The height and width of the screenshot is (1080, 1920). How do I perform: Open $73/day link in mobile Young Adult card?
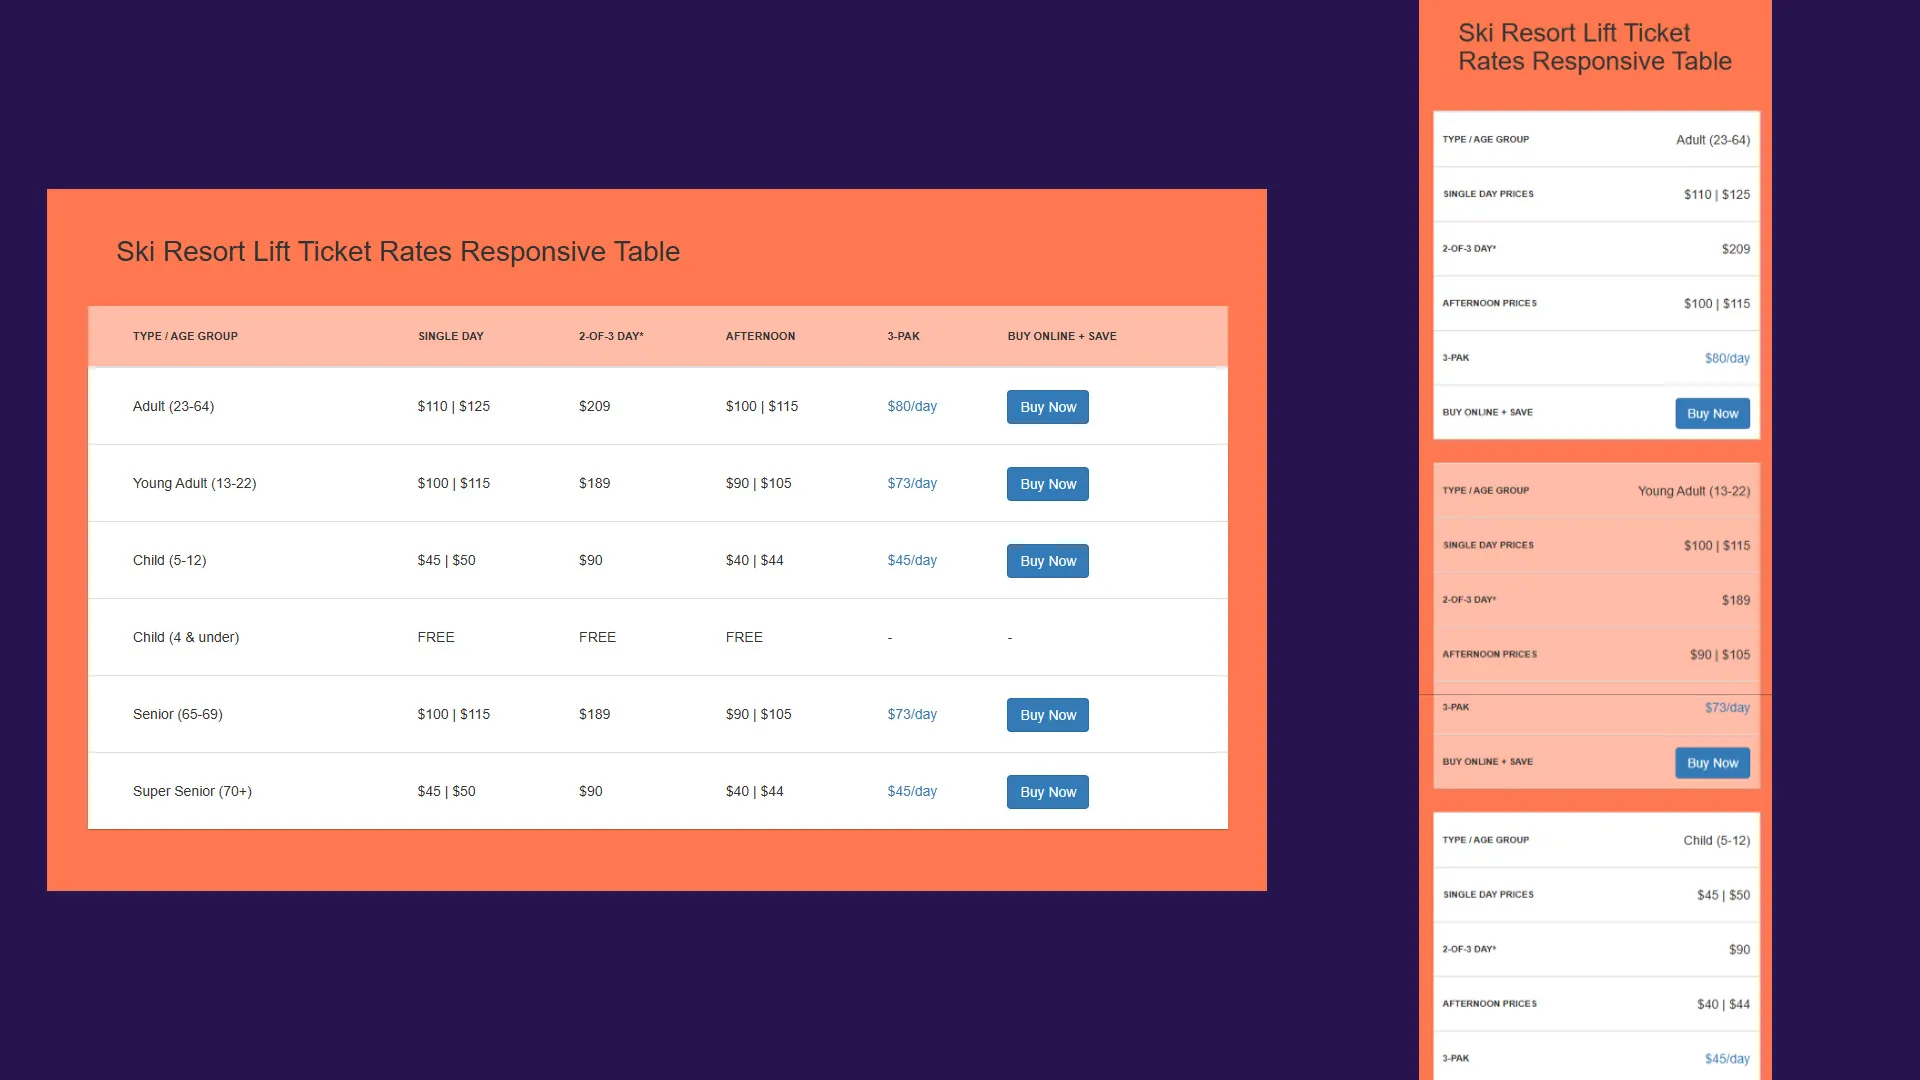1727,707
